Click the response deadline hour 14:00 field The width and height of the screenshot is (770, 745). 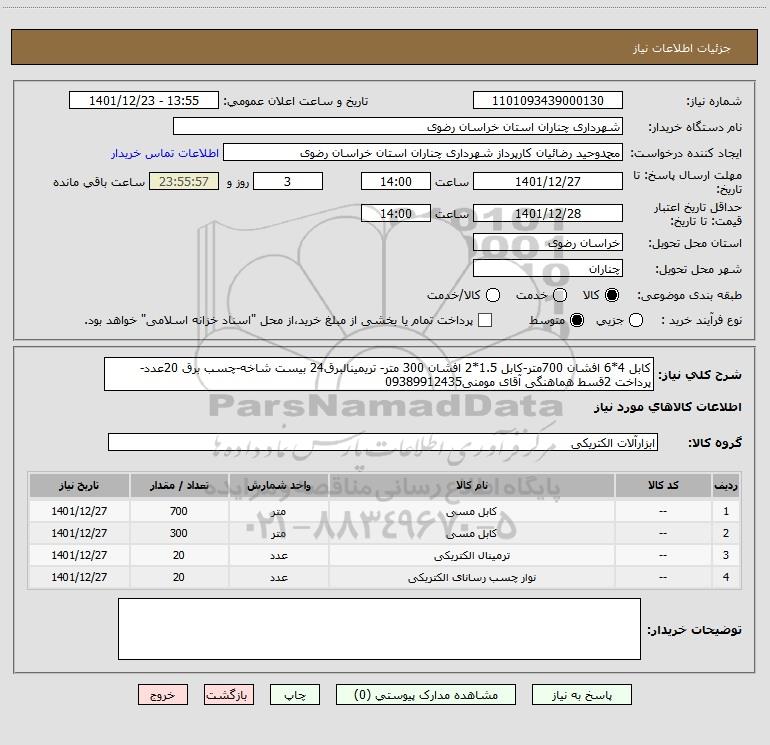coord(396,181)
